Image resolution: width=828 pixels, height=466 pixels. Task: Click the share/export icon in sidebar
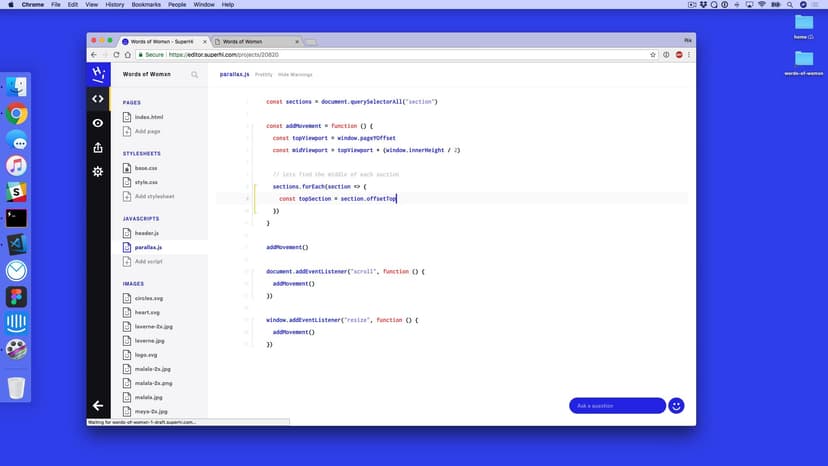(x=98, y=148)
